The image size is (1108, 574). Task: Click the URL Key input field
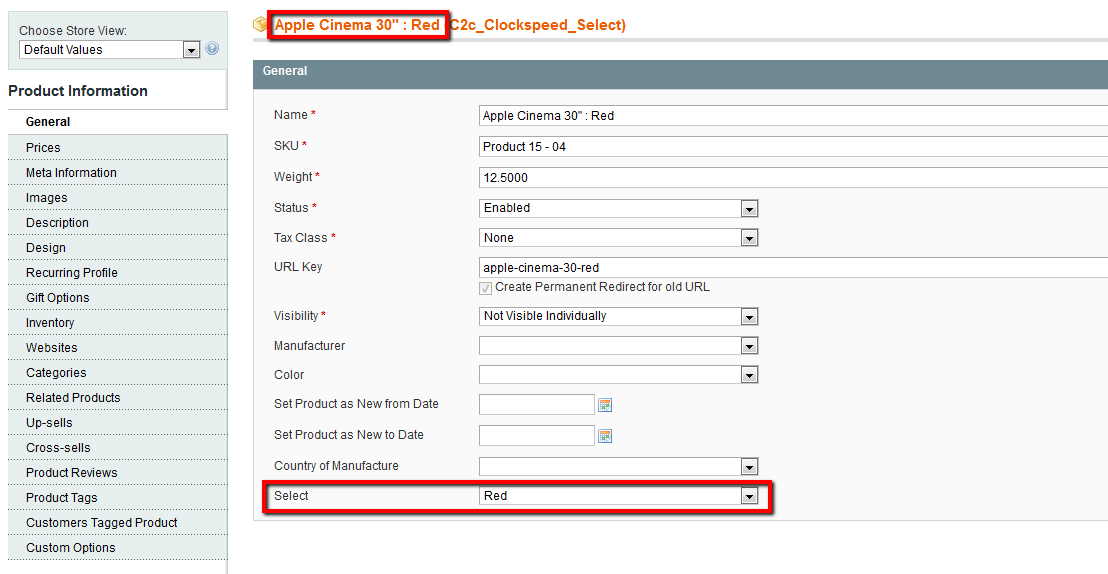793,268
